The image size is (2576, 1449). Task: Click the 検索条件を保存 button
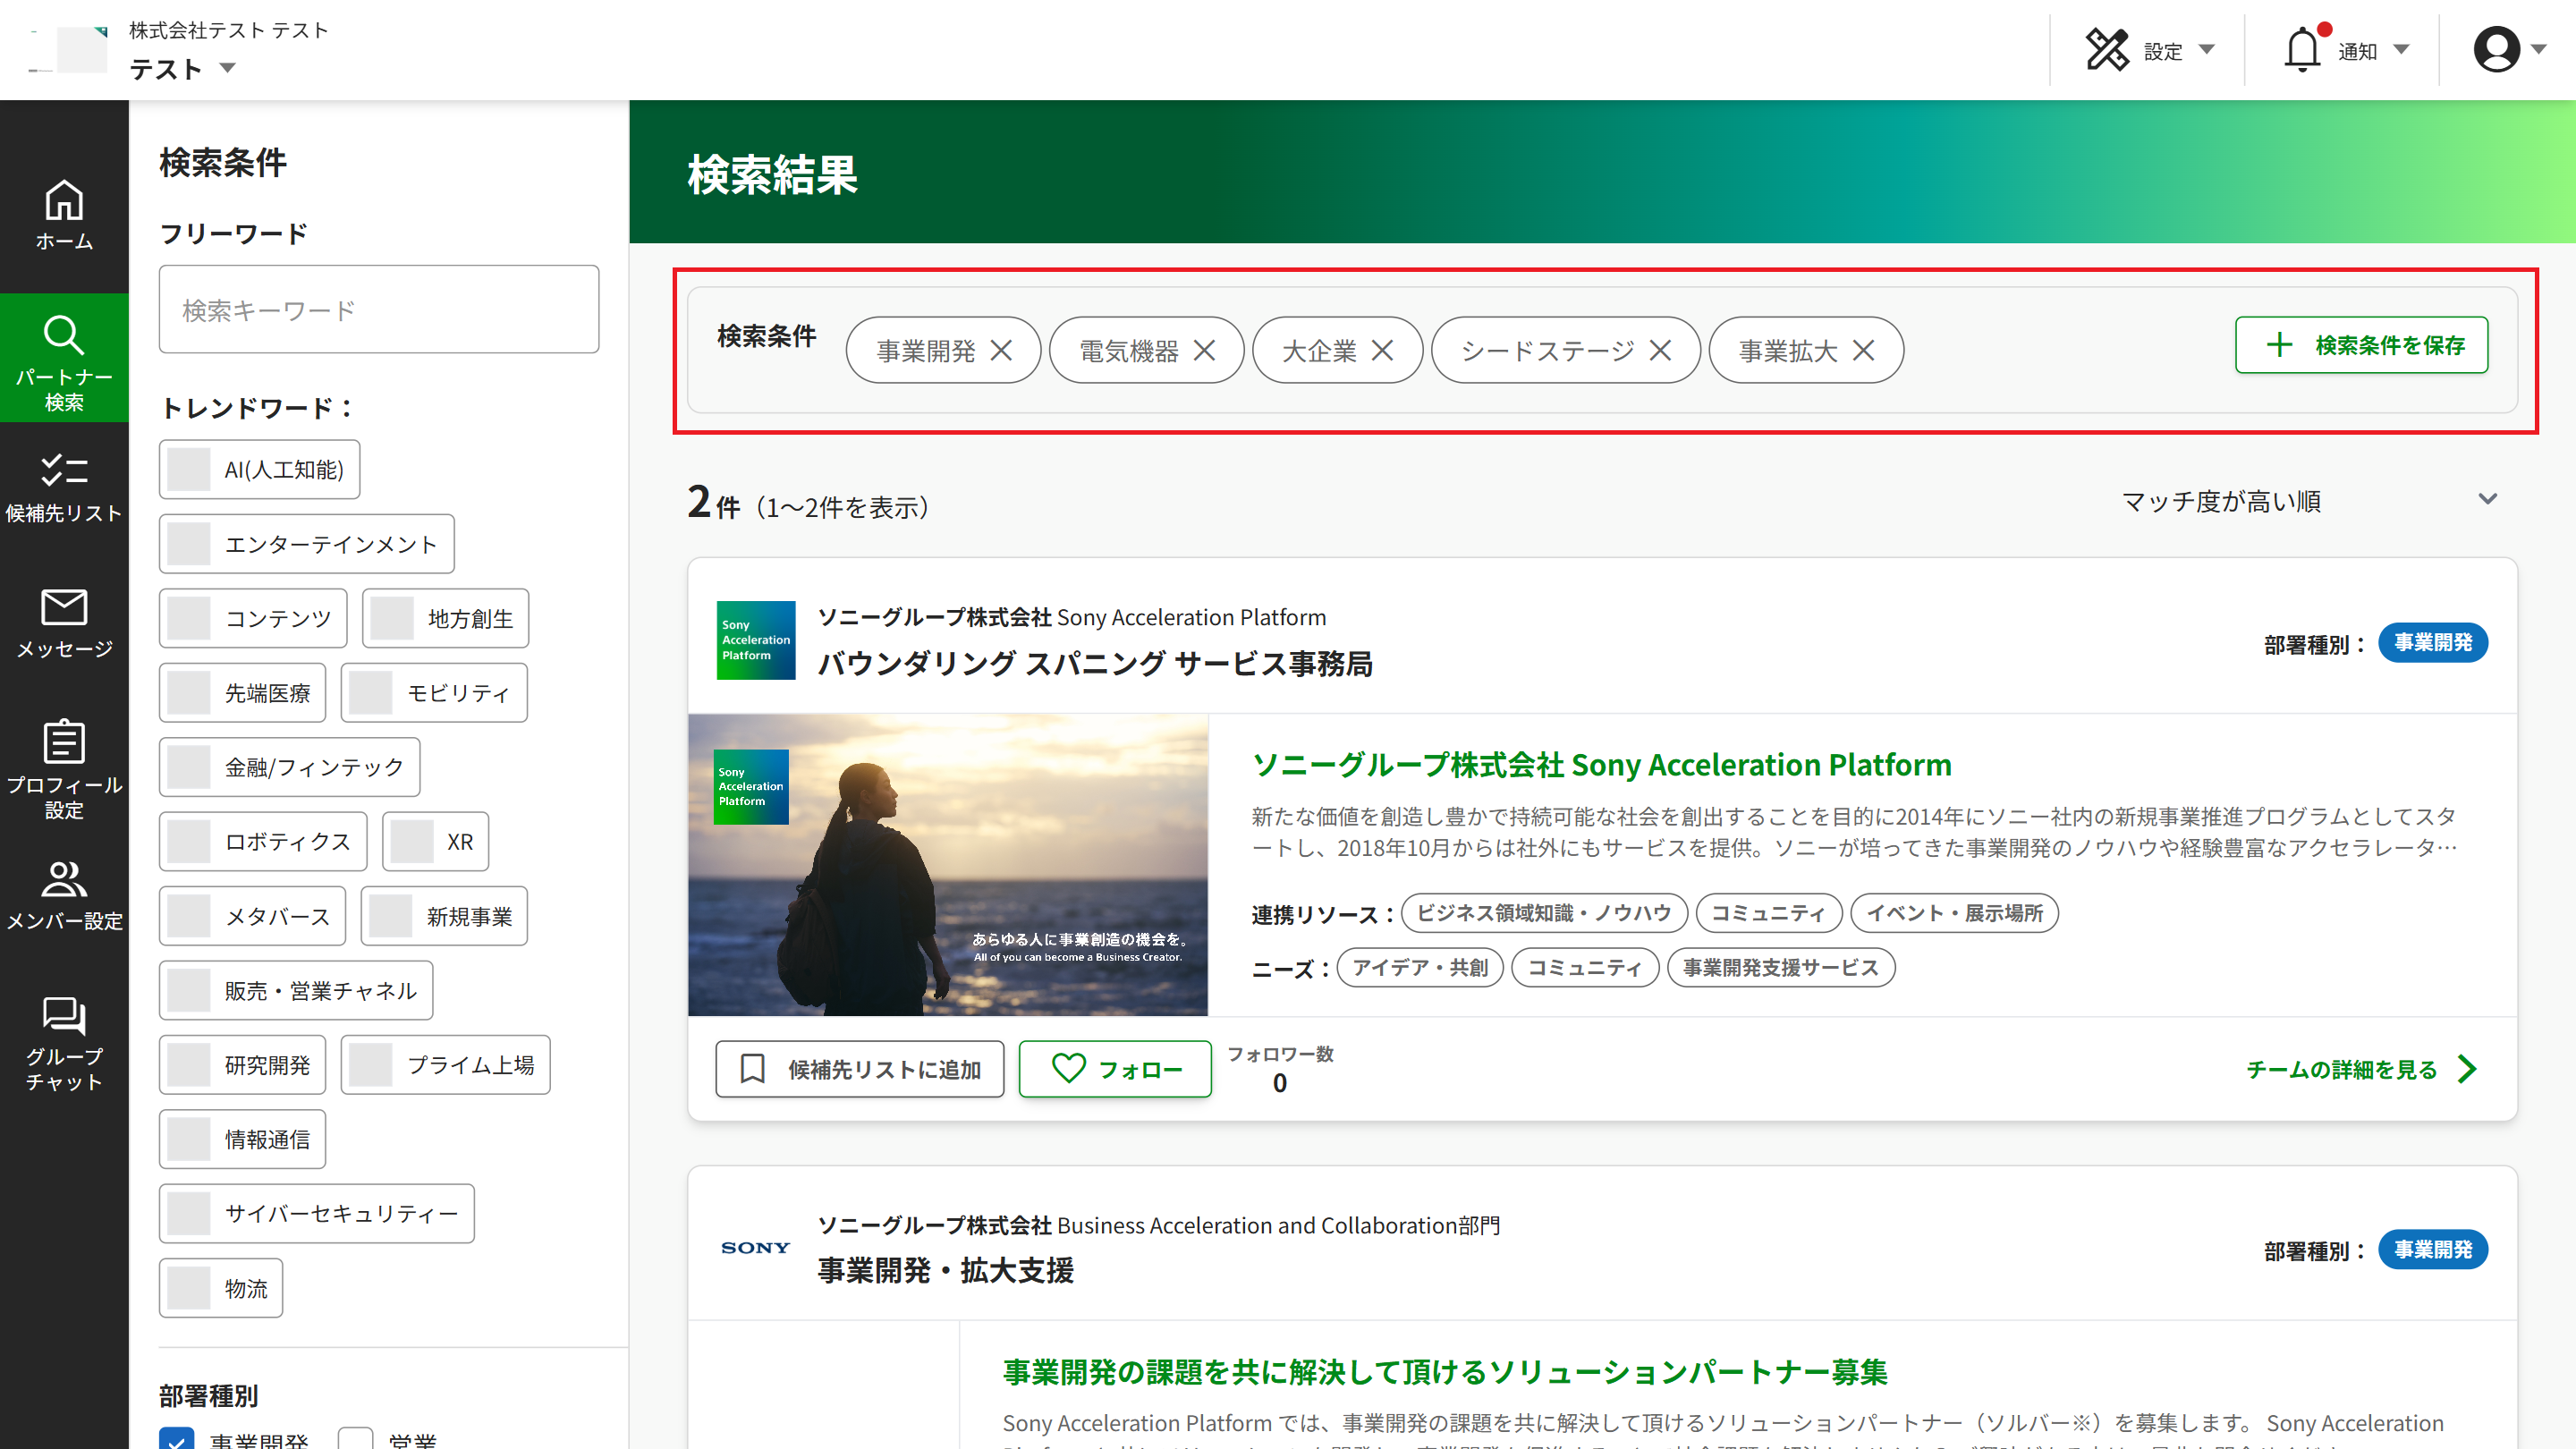coord(2361,345)
